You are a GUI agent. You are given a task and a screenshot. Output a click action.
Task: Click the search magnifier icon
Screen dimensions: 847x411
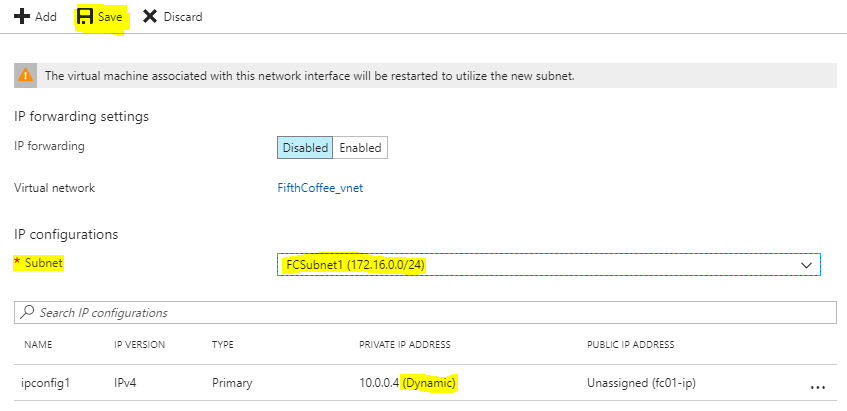(x=27, y=312)
